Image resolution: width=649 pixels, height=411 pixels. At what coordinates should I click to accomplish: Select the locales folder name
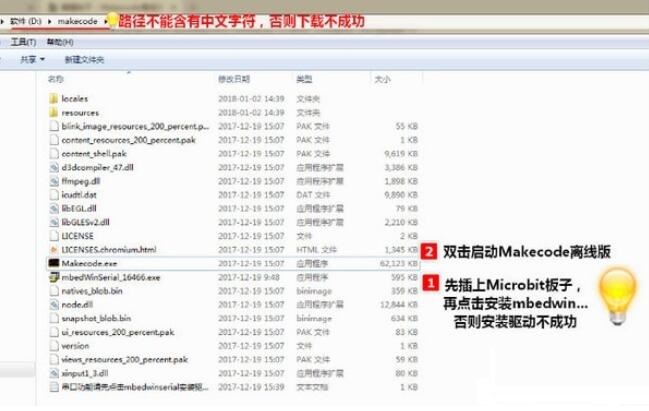click(75, 99)
